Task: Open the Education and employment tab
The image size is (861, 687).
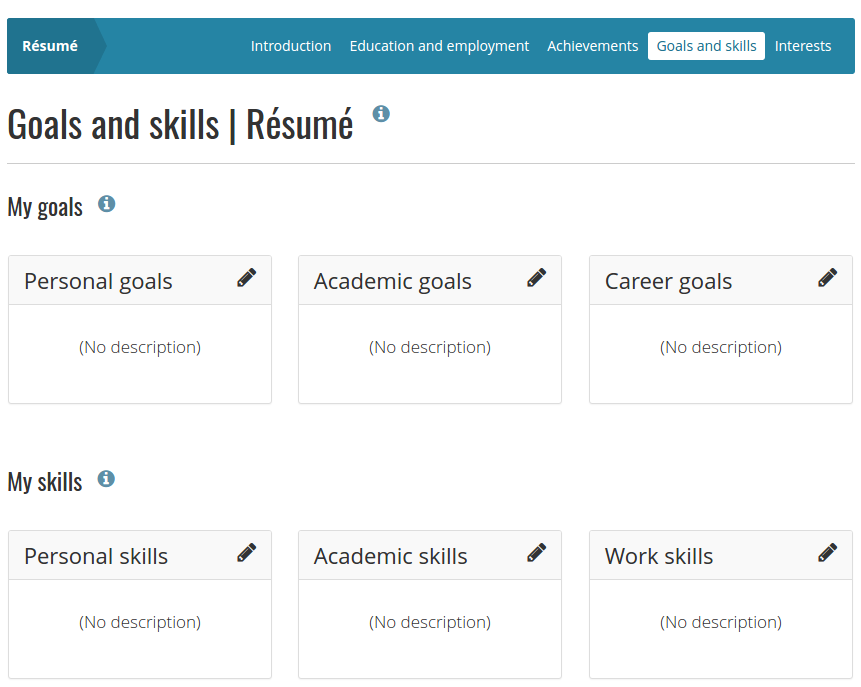Action: coord(439,46)
